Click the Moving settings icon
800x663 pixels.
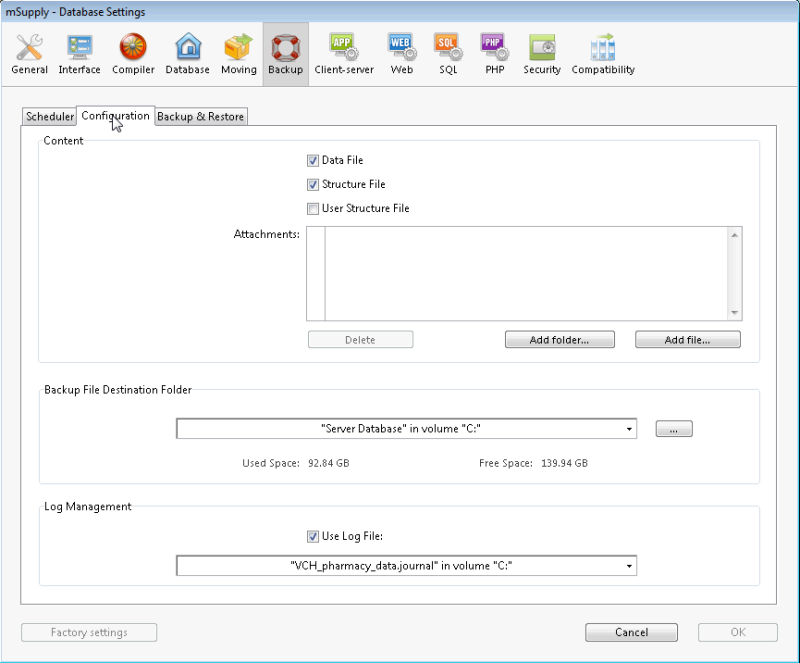[x=238, y=52]
